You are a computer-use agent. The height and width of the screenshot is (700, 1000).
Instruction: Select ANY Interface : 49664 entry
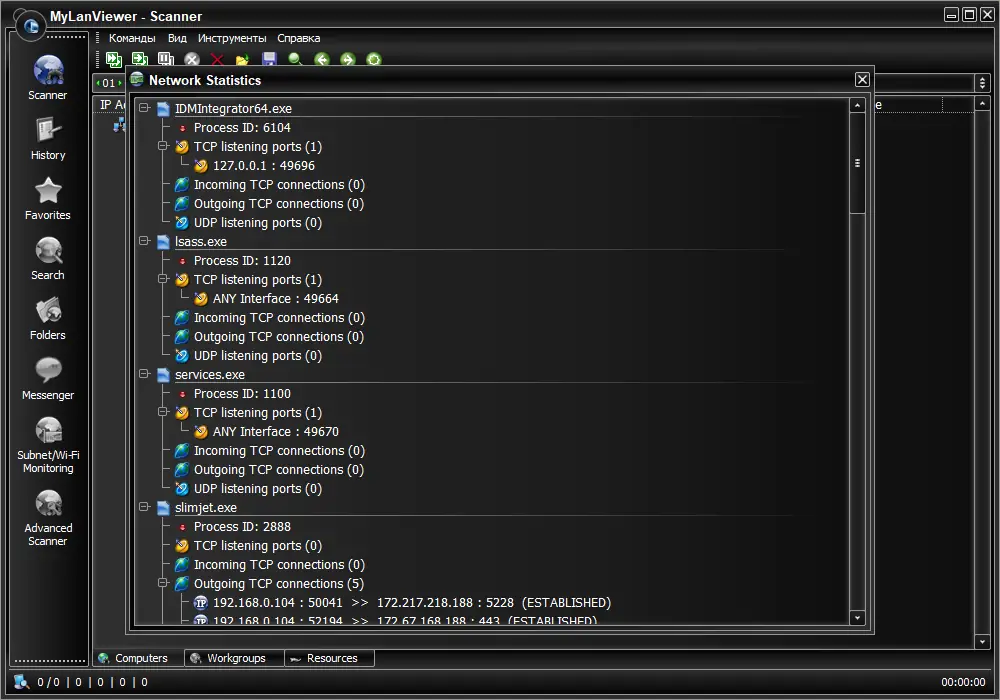276,298
